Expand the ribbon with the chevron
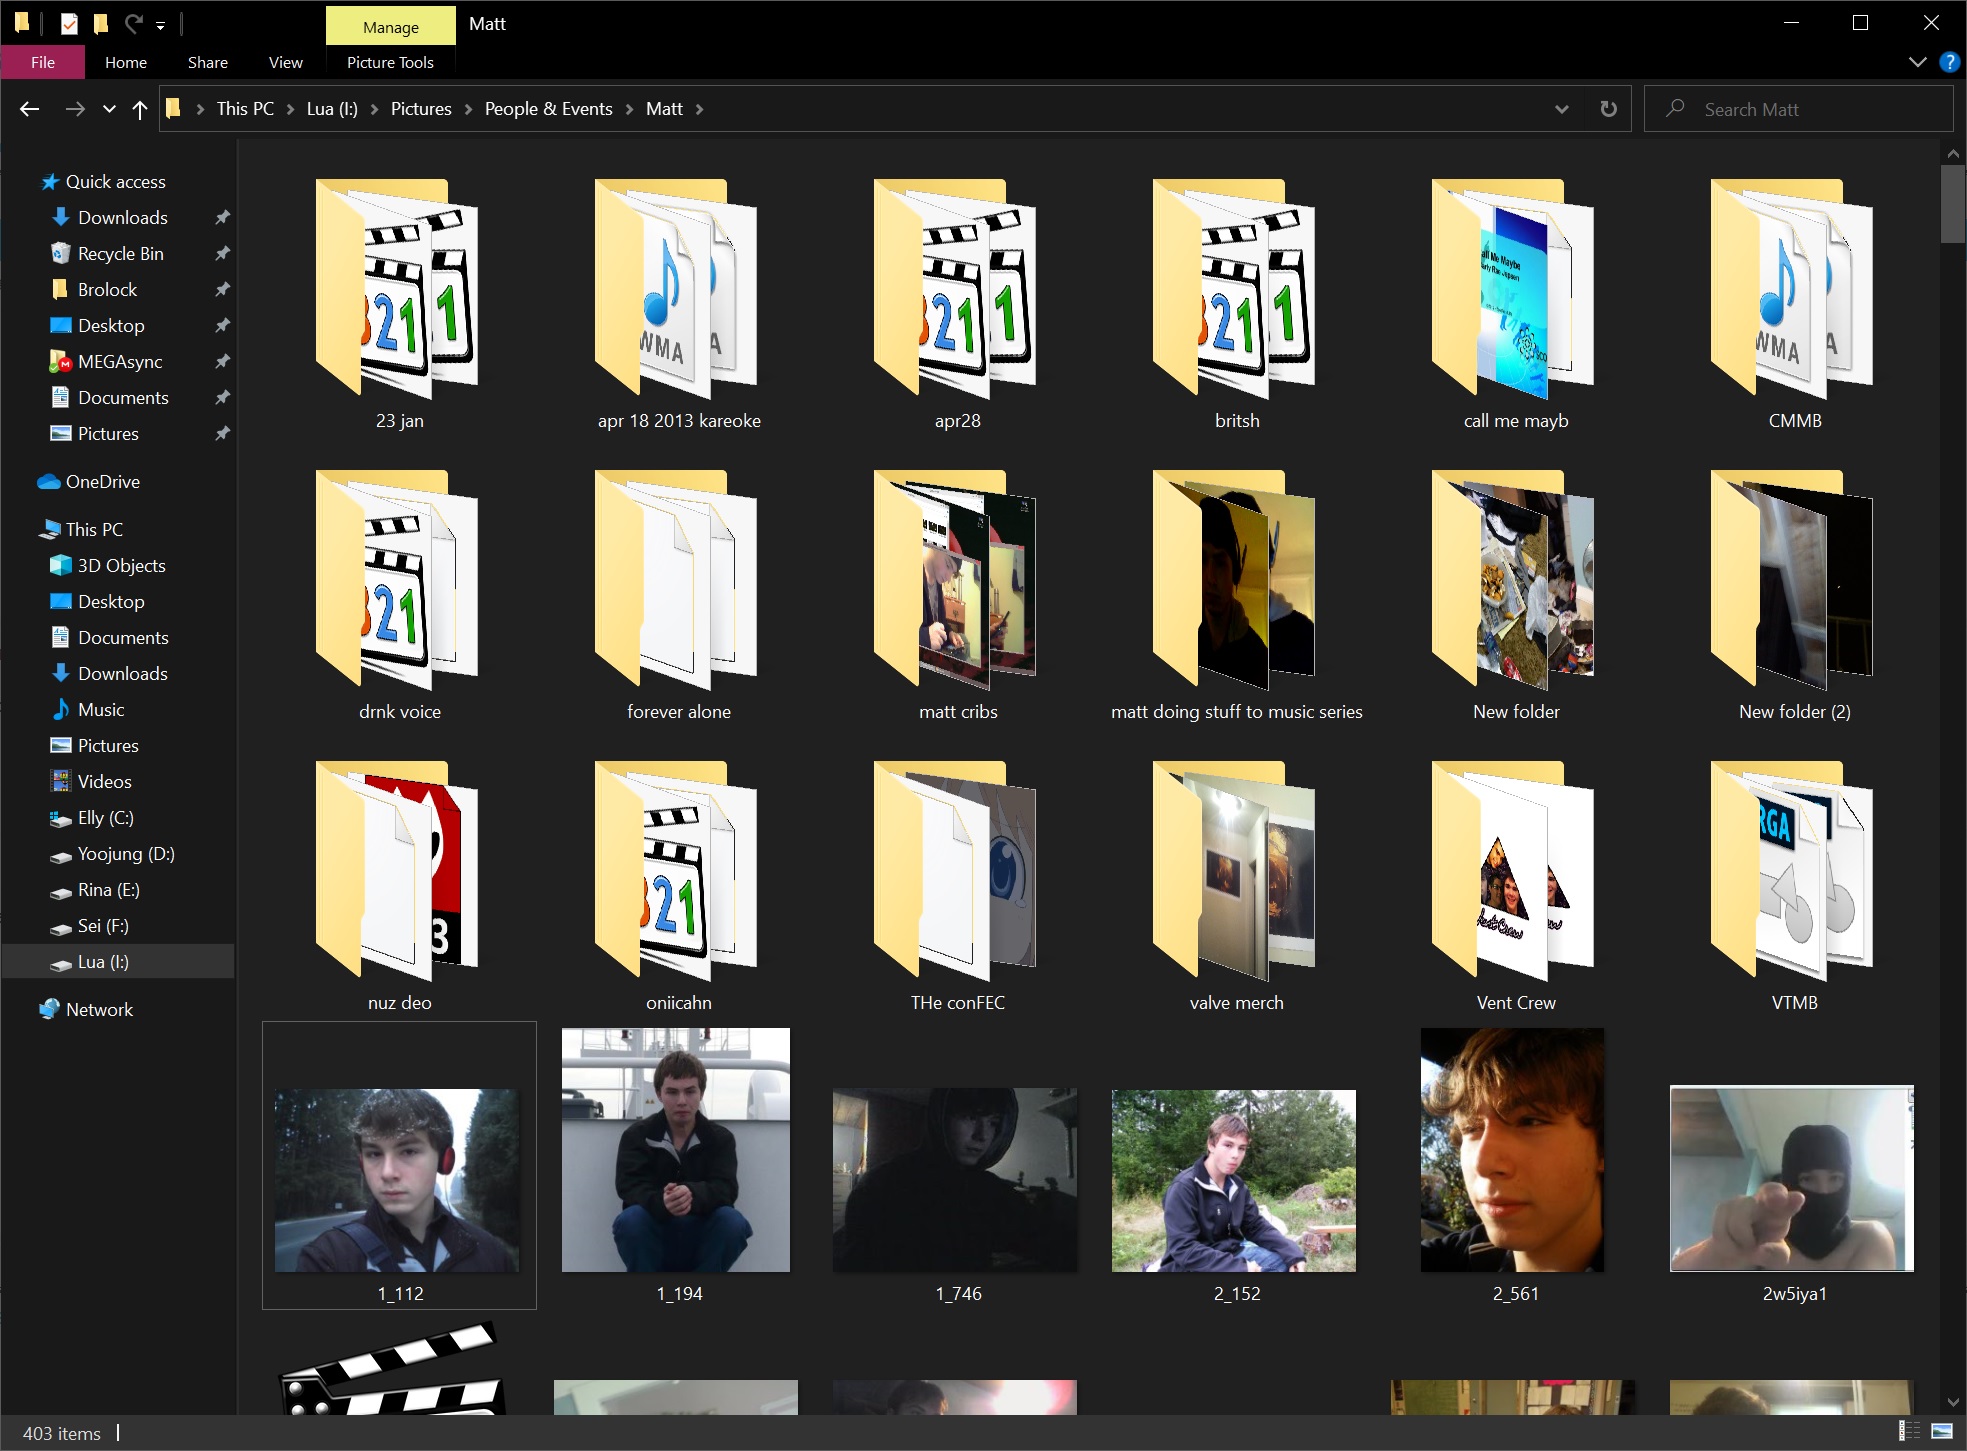Image resolution: width=1967 pixels, height=1451 pixels. (1917, 62)
